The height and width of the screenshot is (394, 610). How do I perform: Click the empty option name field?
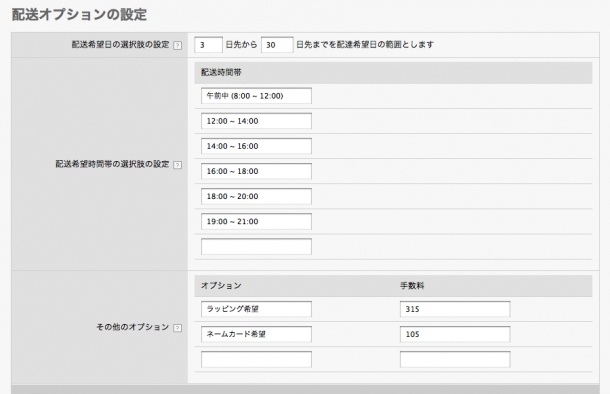click(x=256, y=359)
